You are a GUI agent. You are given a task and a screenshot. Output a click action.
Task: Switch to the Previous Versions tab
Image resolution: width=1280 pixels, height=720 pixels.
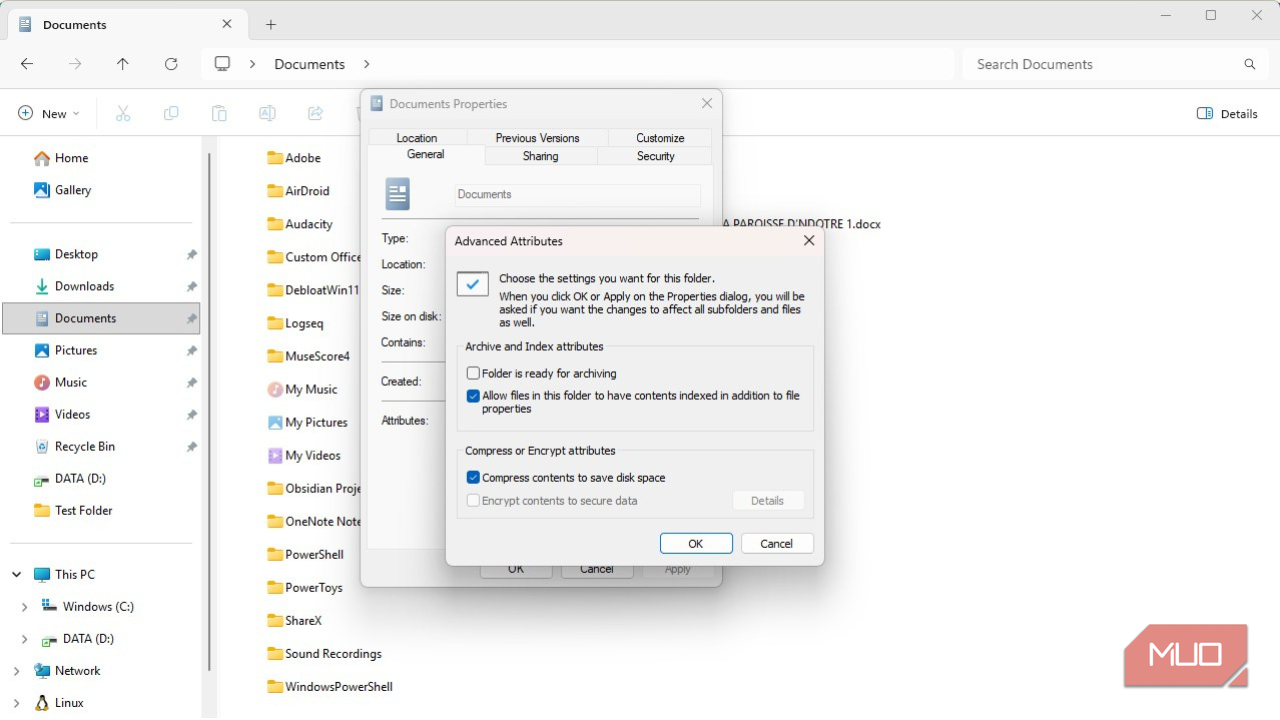pos(537,138)
